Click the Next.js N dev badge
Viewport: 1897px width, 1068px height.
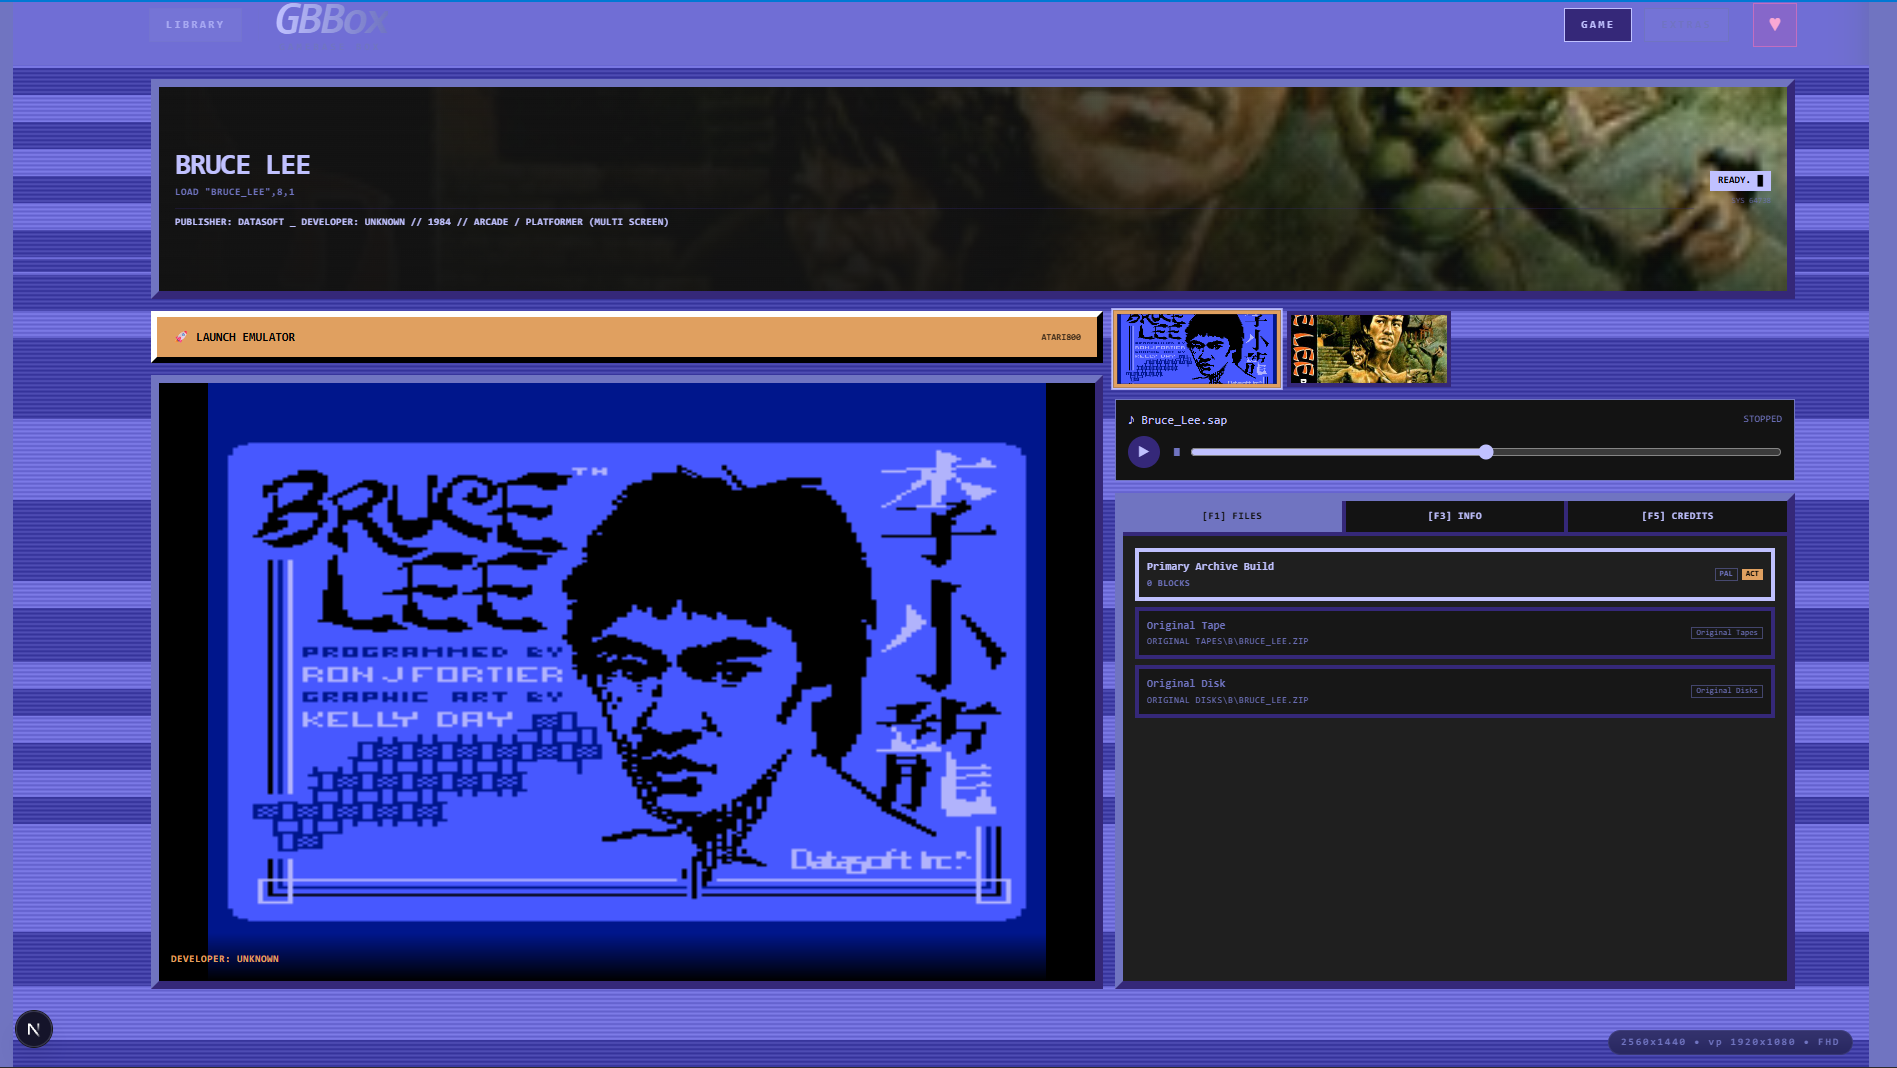pos(33,1029)
